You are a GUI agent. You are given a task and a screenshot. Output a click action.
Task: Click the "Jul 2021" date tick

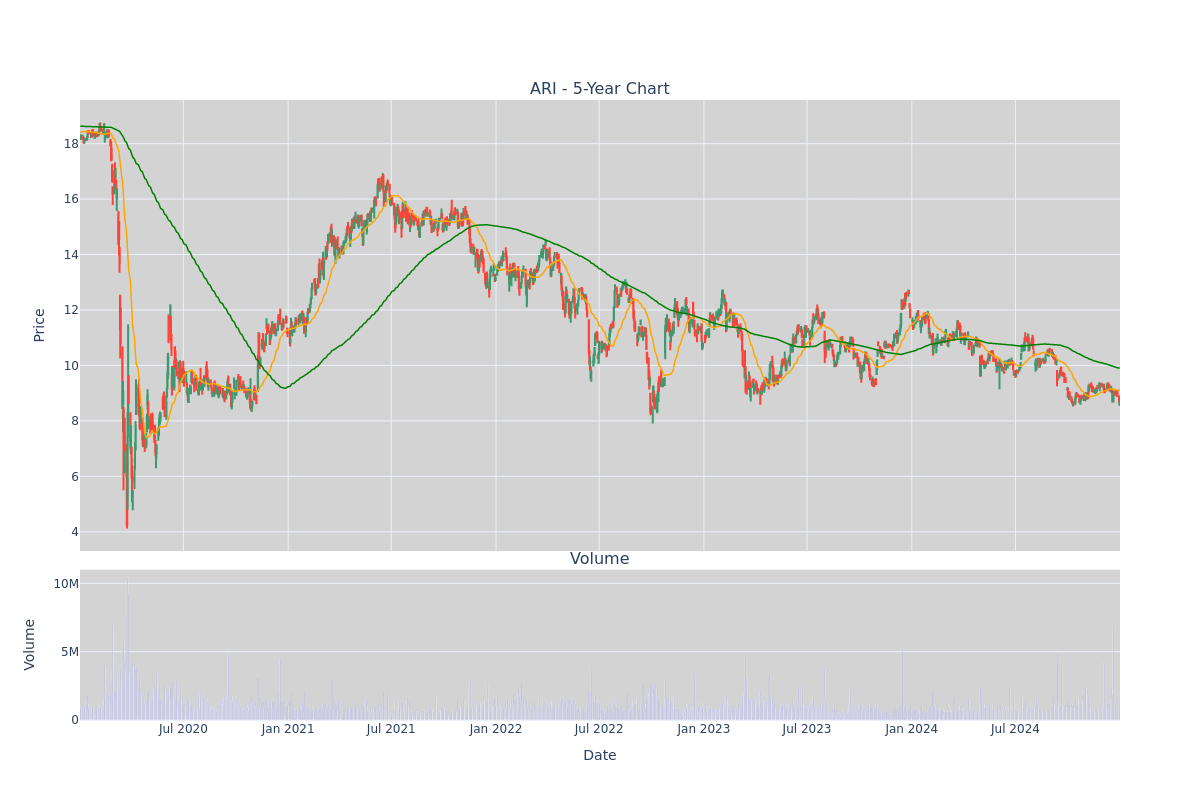(391, 729)
